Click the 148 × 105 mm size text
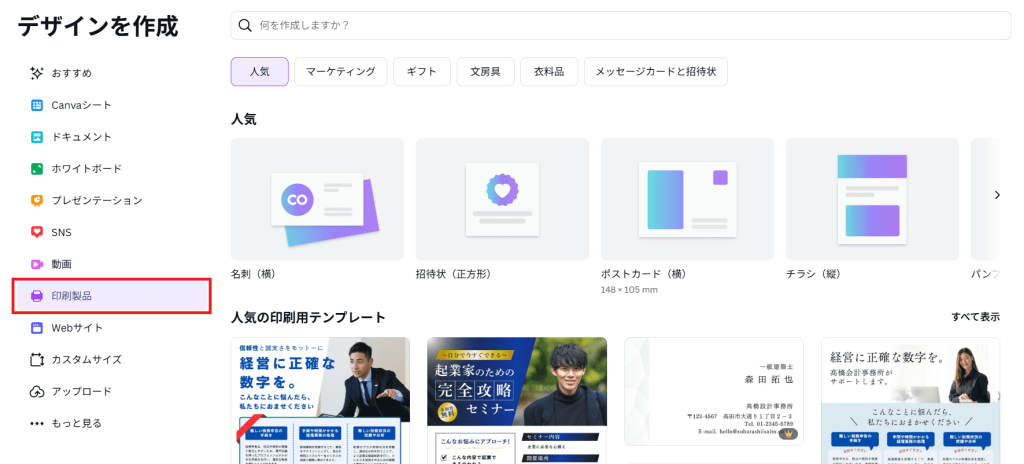The height and width of the screenshot is (464, 1024). 629,290
